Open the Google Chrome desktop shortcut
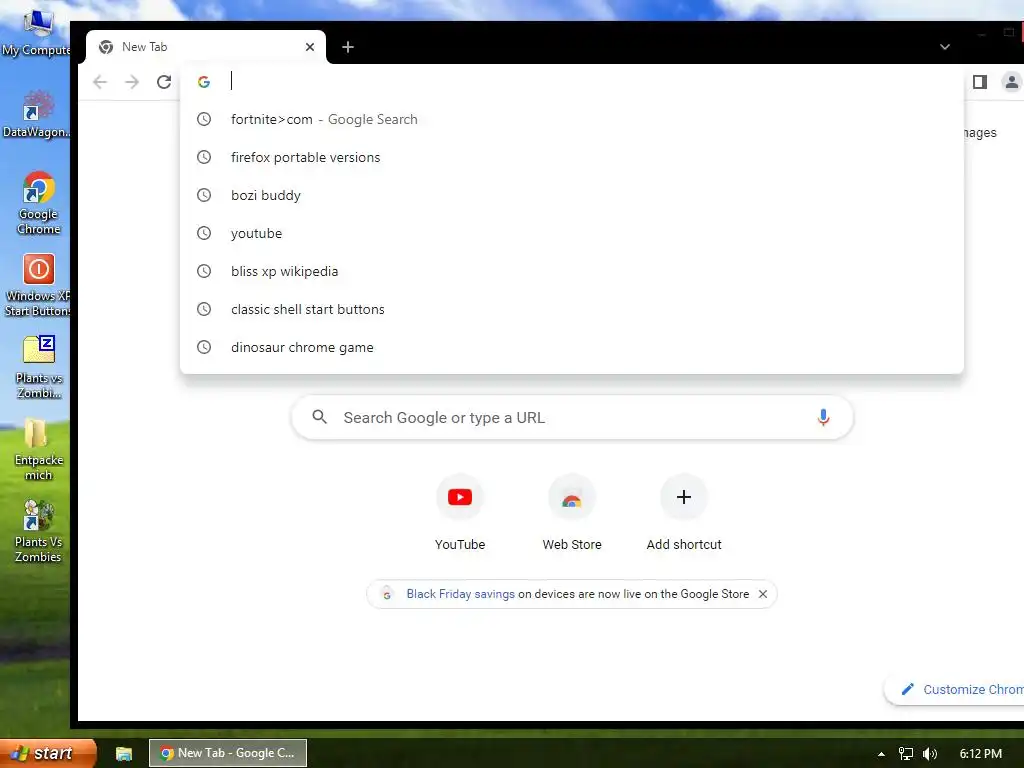Screen dimensions: 1024x768 39,202
